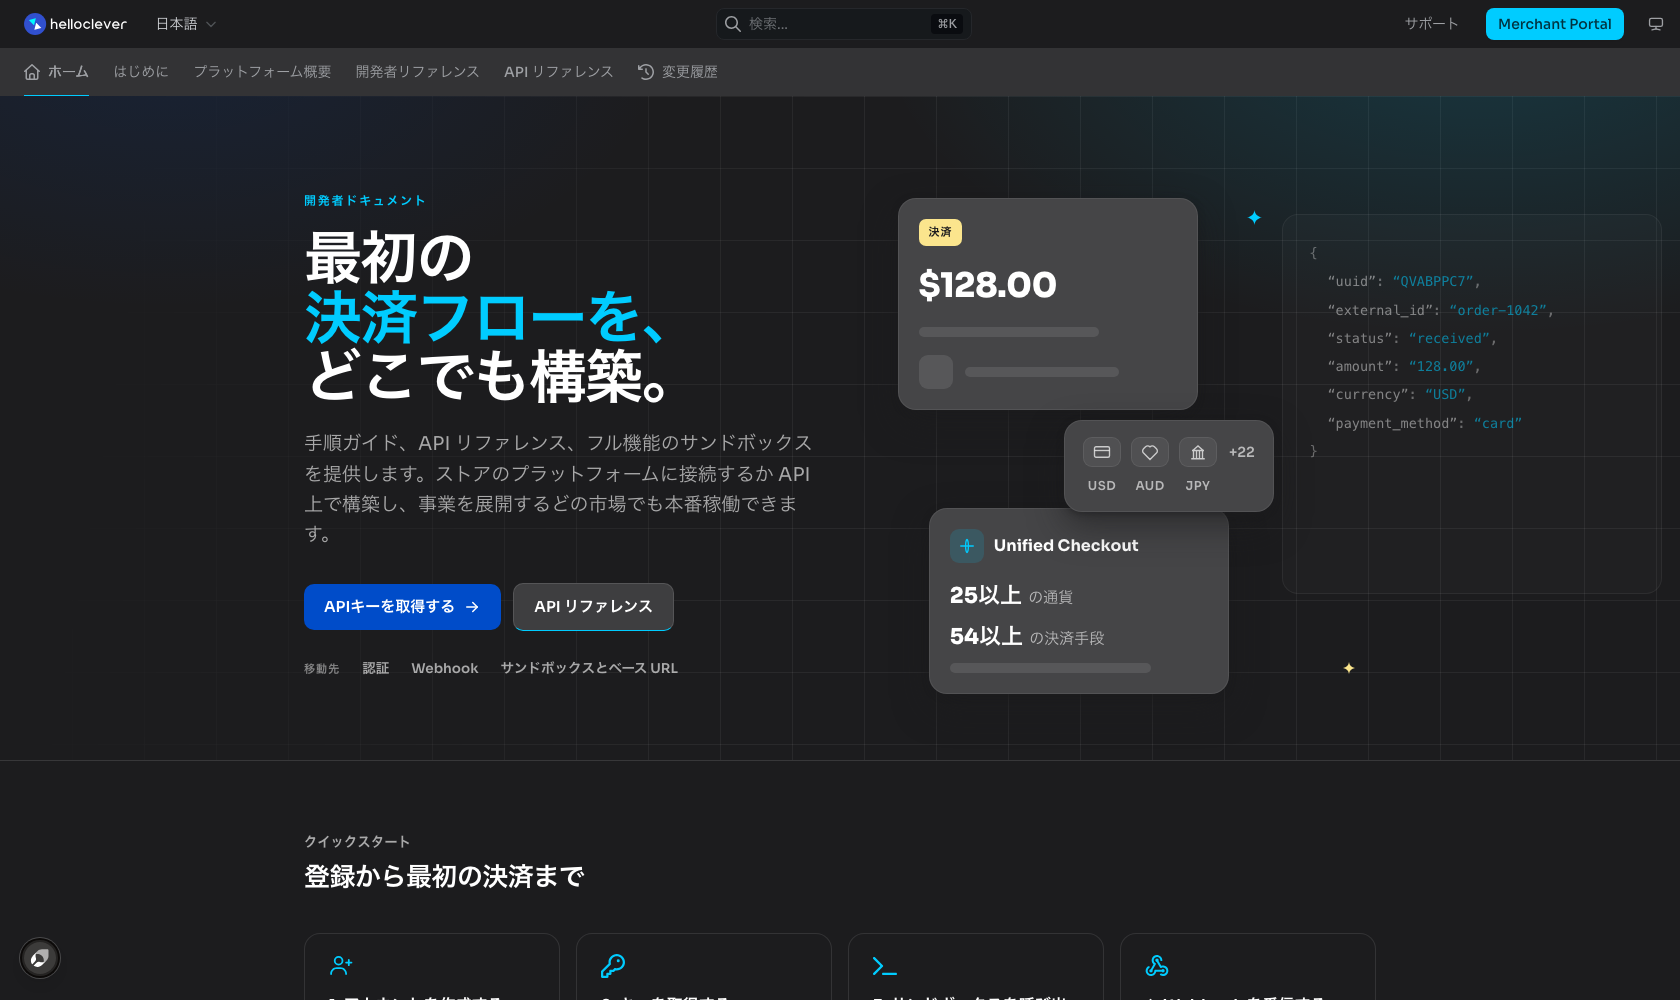Click the クイックスタート label
The width and height of the screenshot is (1680, 1000).
357,842
